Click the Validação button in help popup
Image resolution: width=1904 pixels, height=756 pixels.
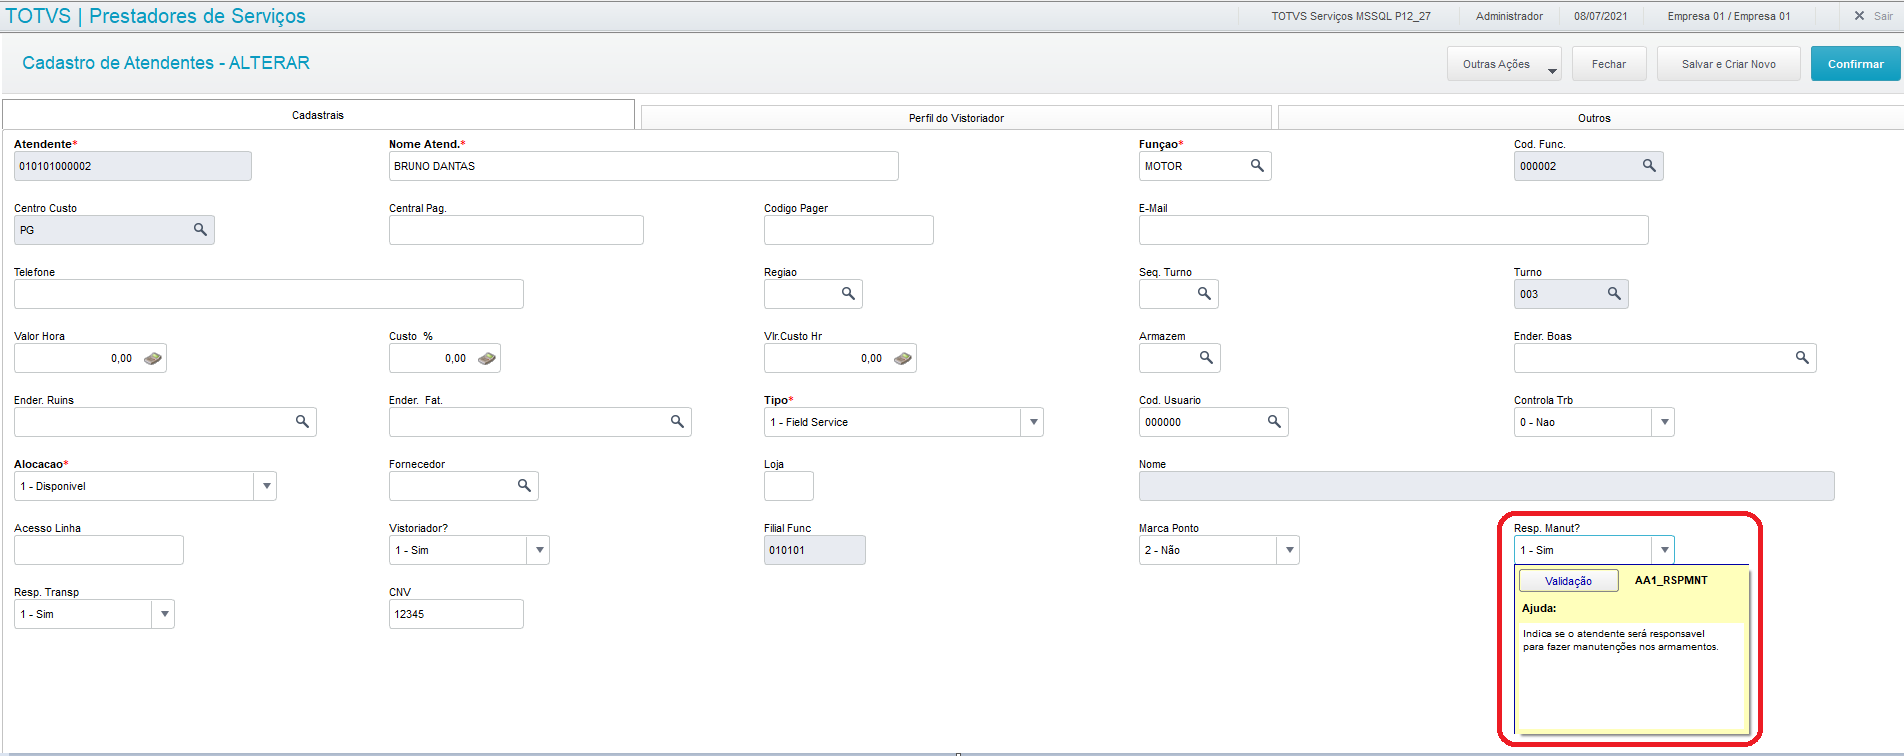pos(1568,581)
